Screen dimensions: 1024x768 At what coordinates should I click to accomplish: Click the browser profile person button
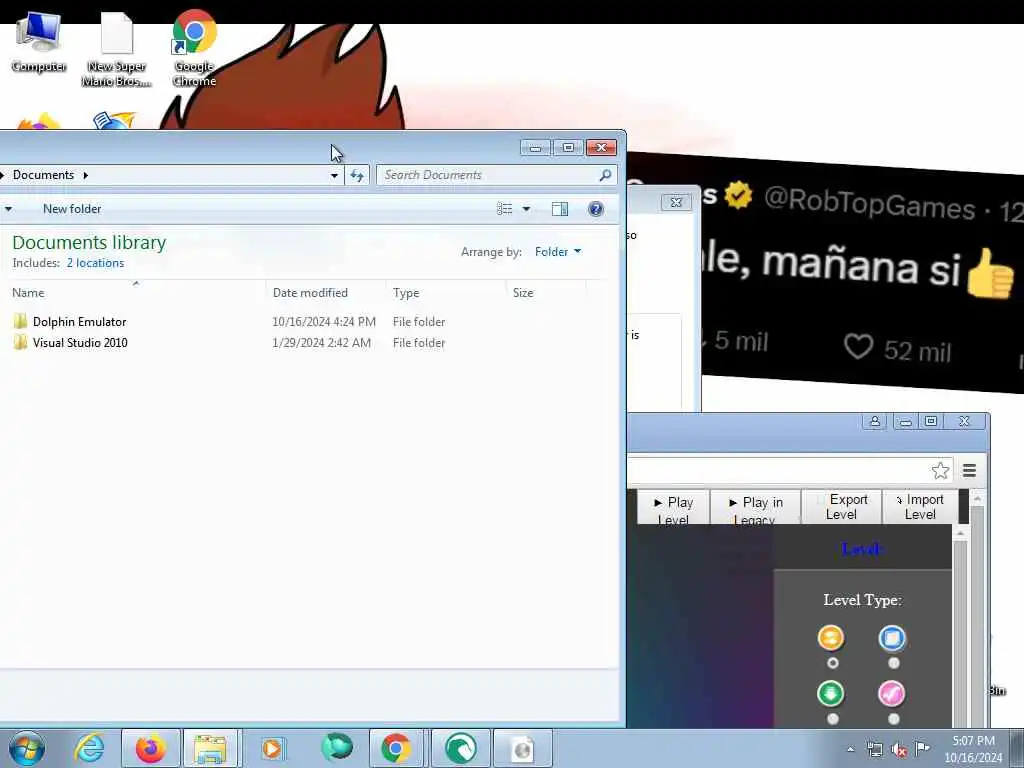pyautogui.click(x=874, y=422)
